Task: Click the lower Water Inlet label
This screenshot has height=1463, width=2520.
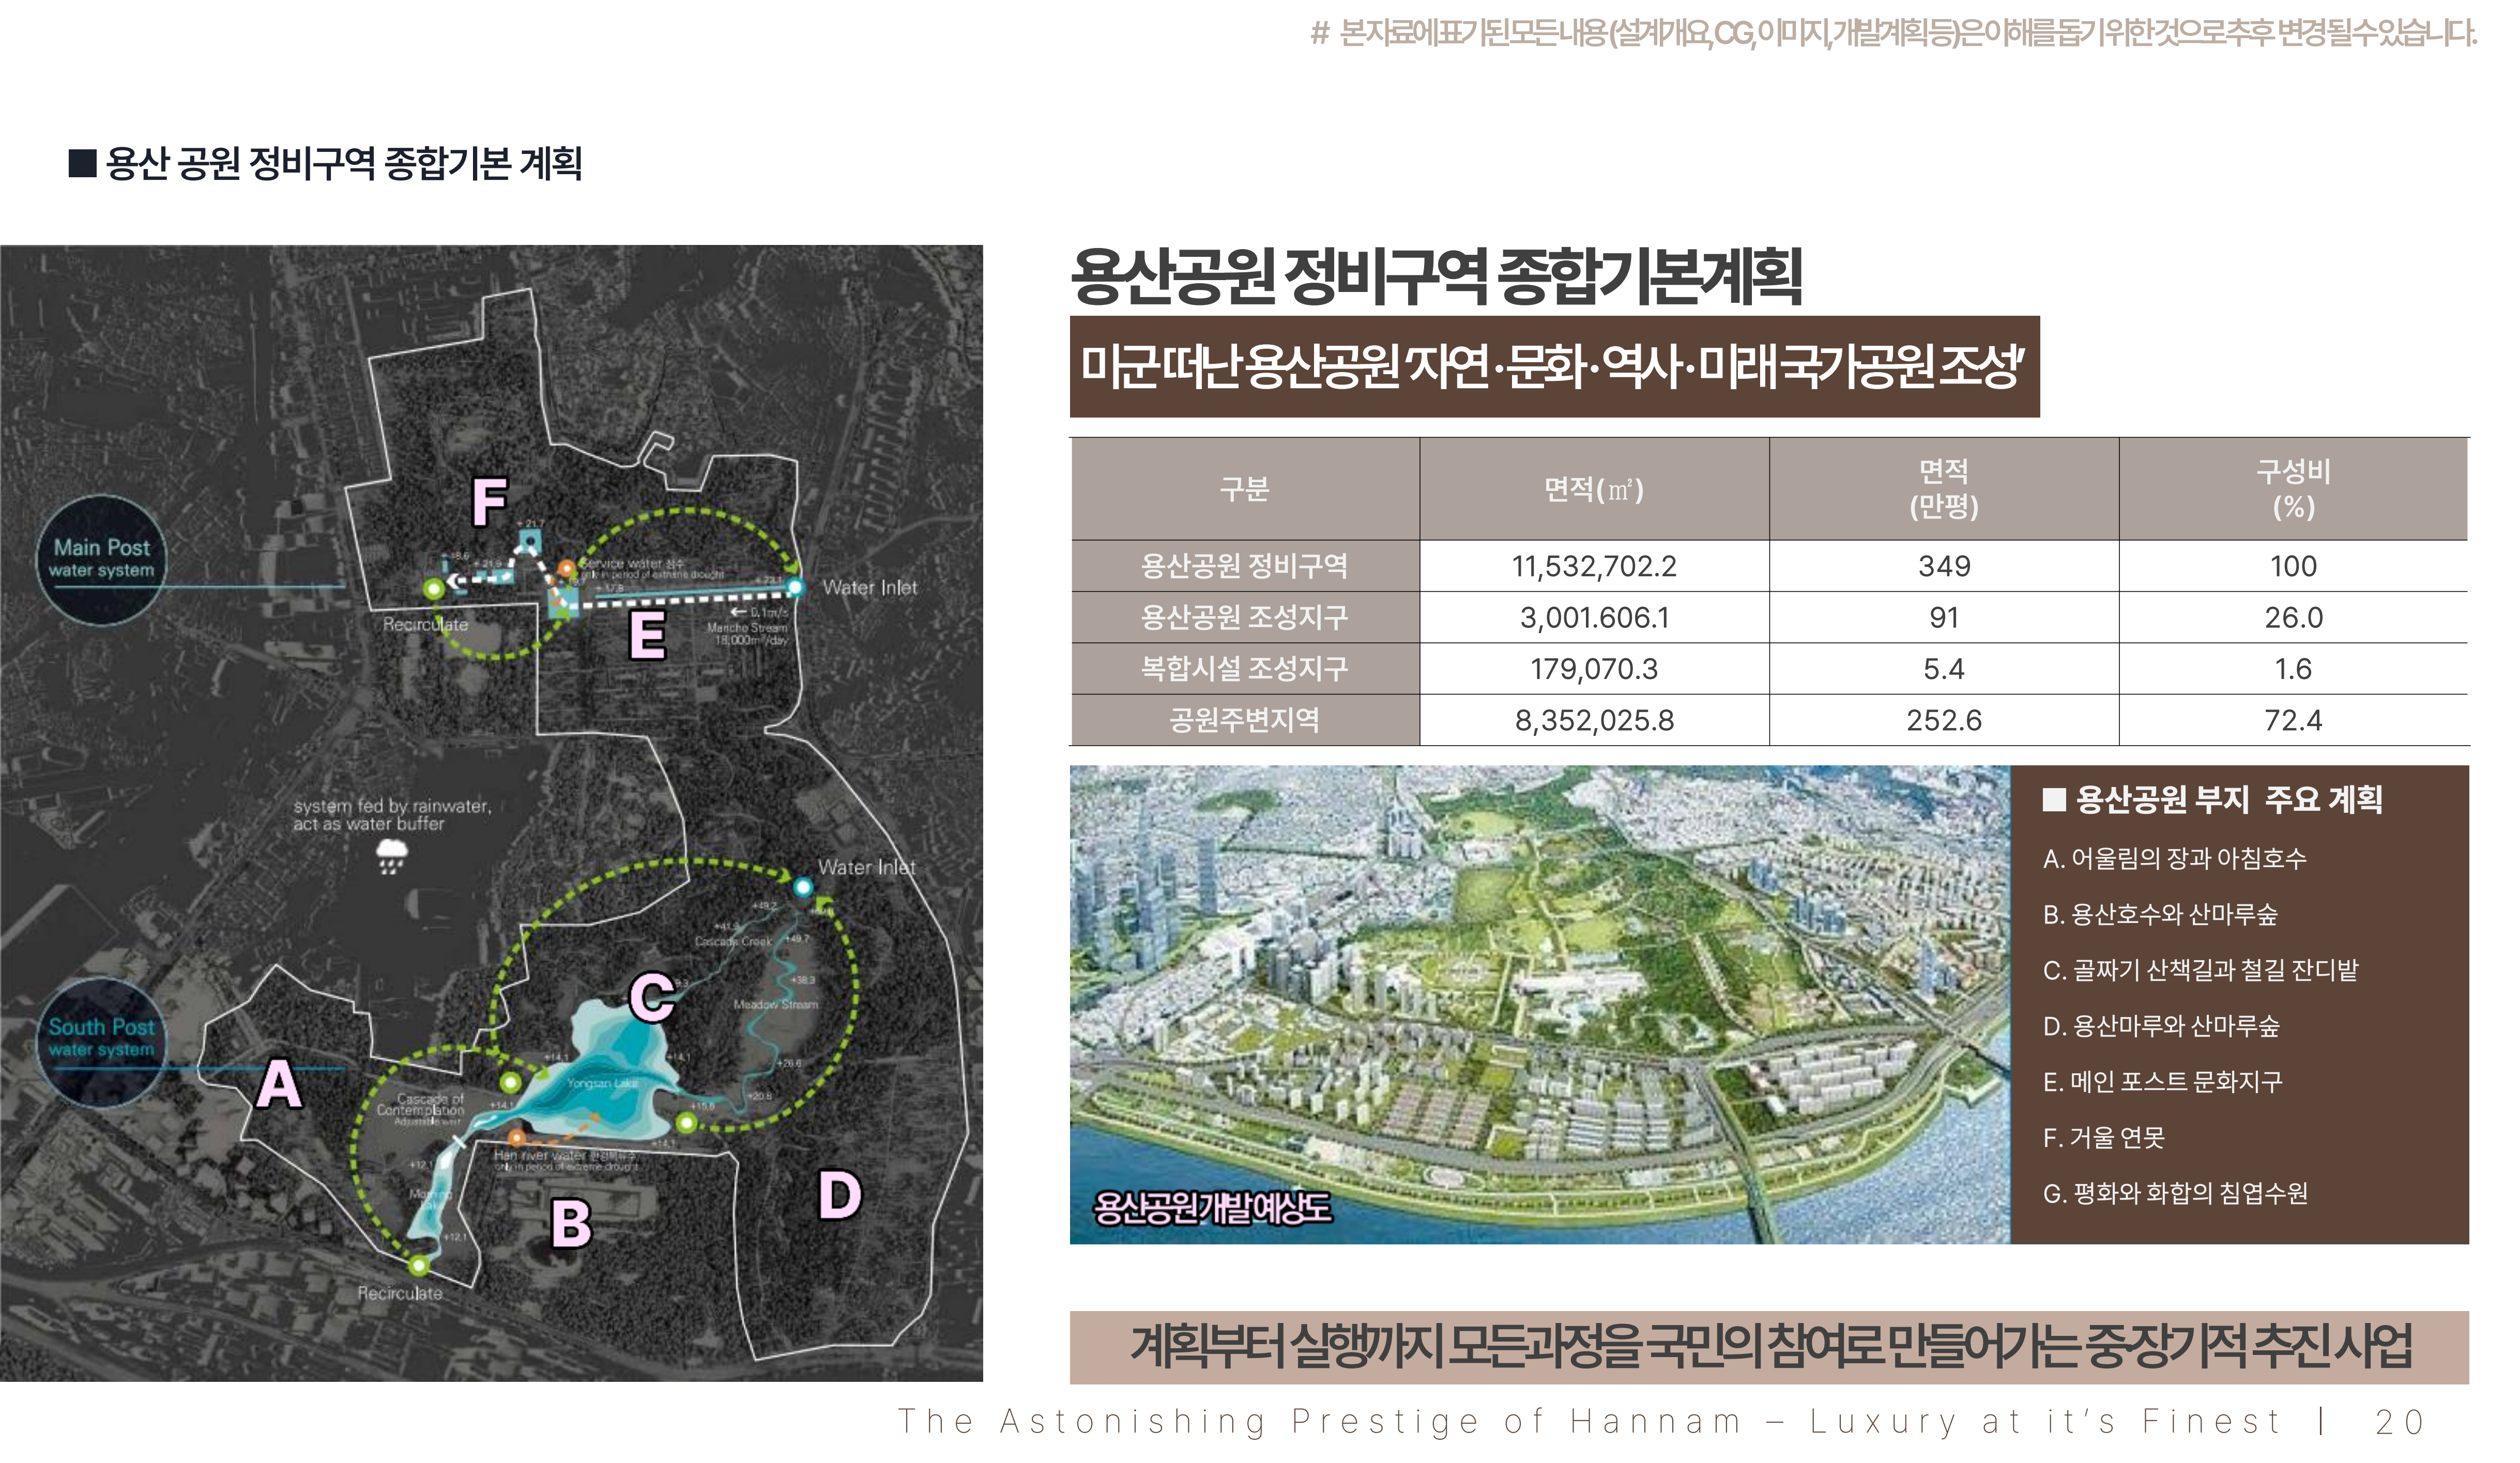Action: click(866, 867)
